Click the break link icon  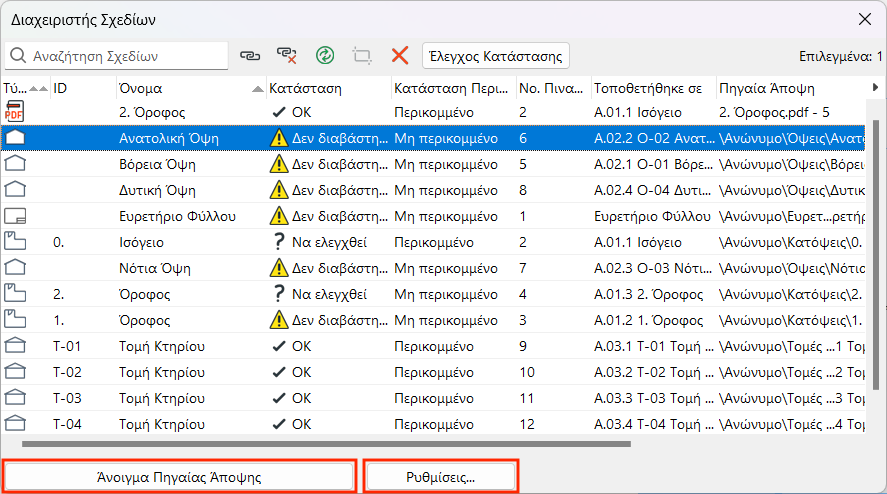pyautogui.click(x=287, y=56)
